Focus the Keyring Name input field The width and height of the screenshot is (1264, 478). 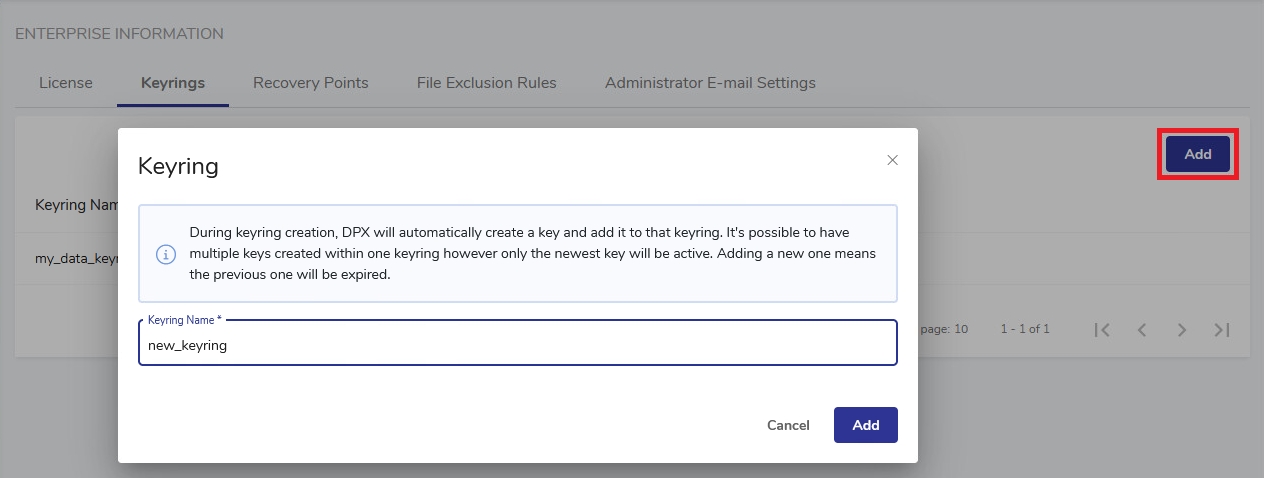pos(517,345)
